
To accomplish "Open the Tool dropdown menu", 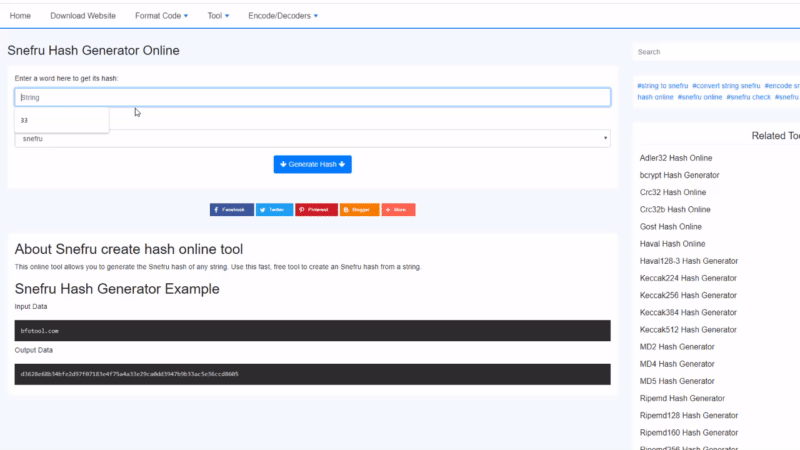I will (x=218, y=16).
